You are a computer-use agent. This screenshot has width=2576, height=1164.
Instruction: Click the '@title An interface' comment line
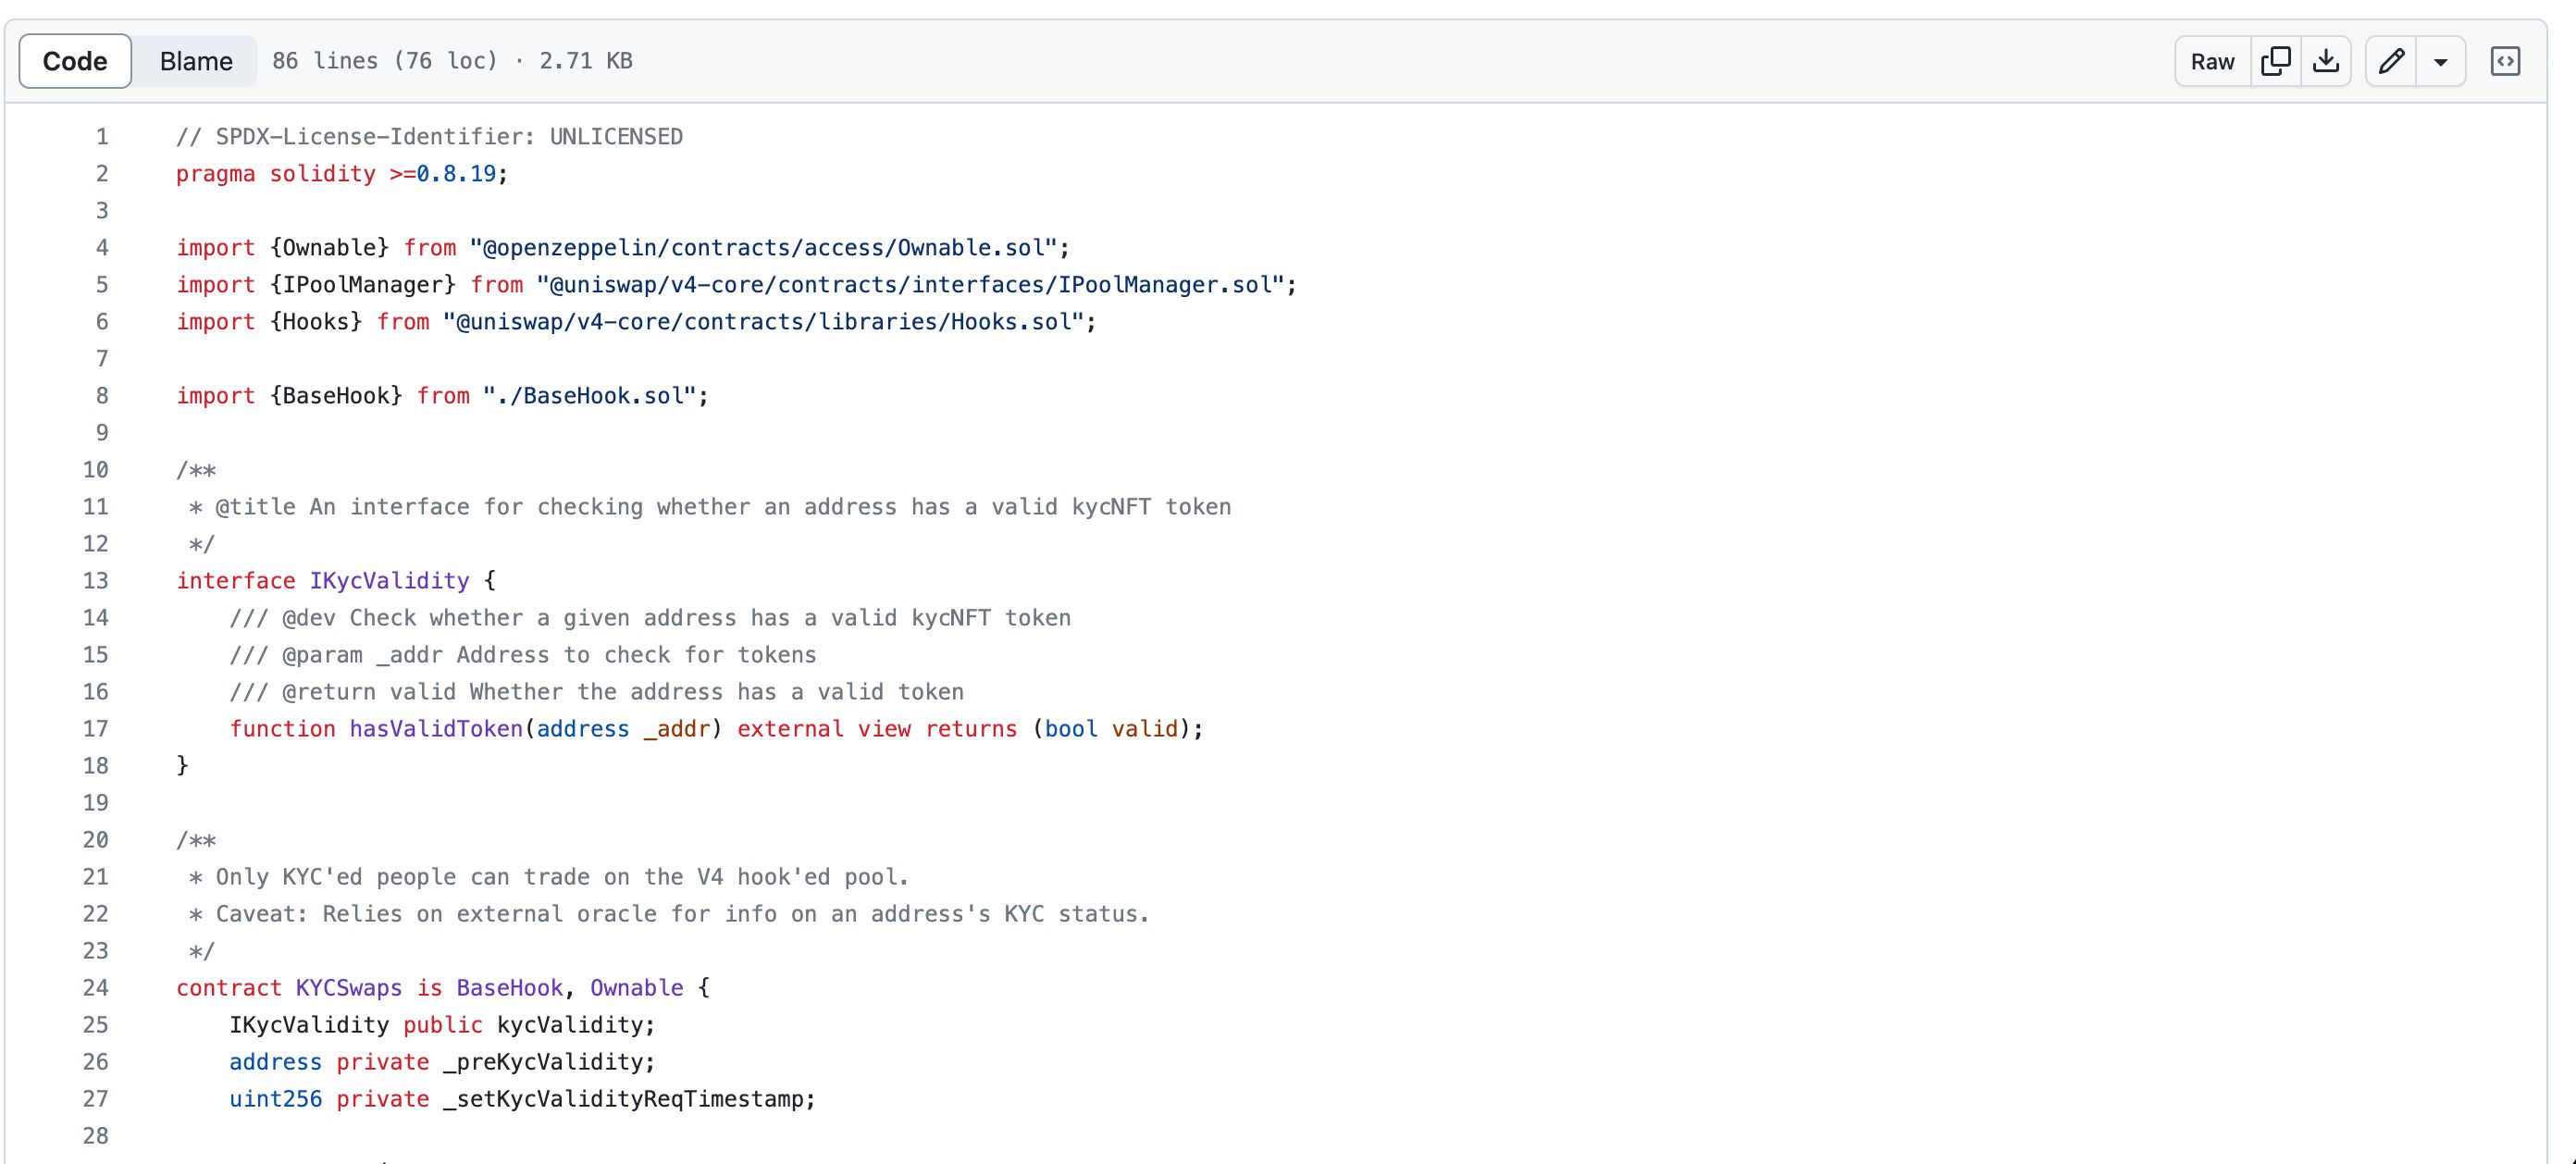tap(709, 507)
